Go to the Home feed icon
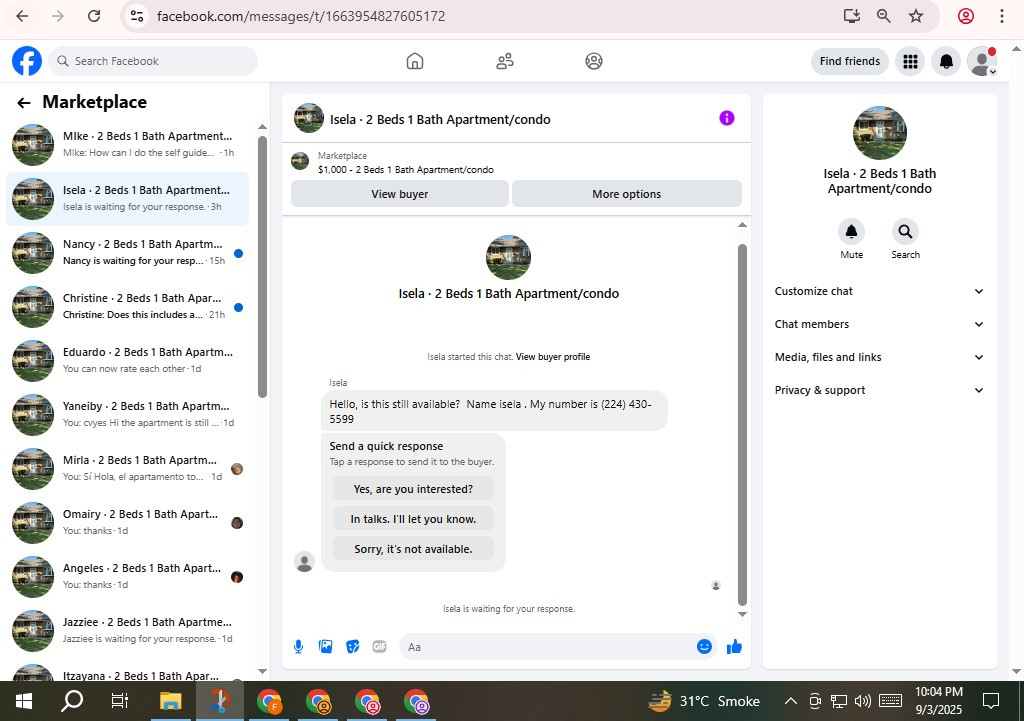This screenshot has width=1024, height=721. [415, 61]
